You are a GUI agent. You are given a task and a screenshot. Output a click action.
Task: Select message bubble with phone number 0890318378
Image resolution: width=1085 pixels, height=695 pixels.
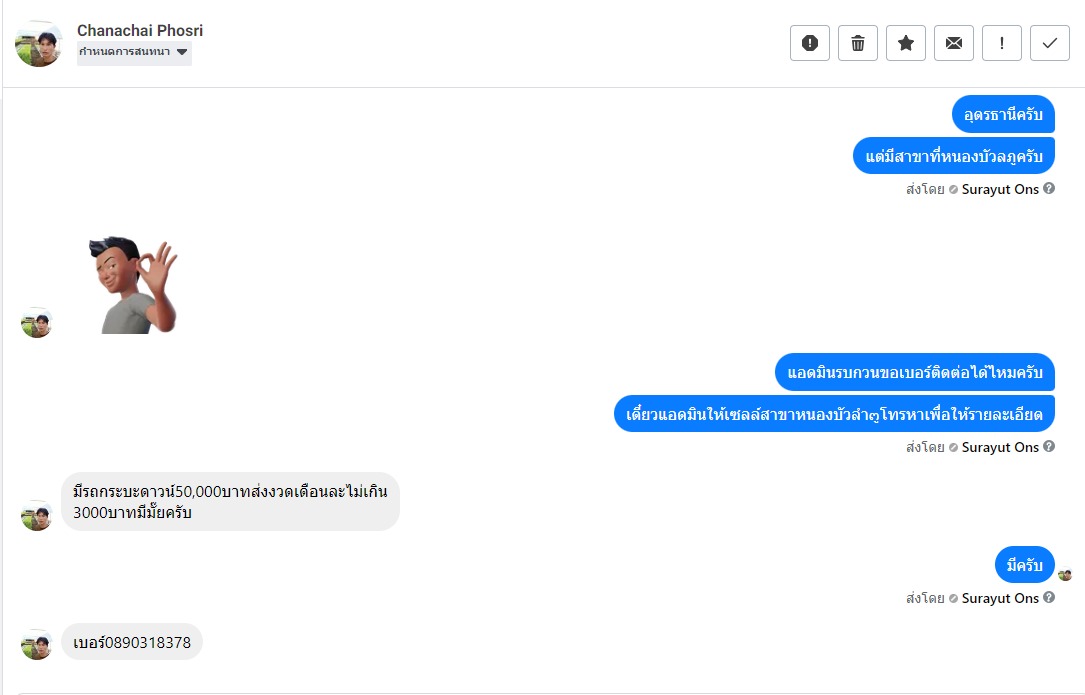132,642
